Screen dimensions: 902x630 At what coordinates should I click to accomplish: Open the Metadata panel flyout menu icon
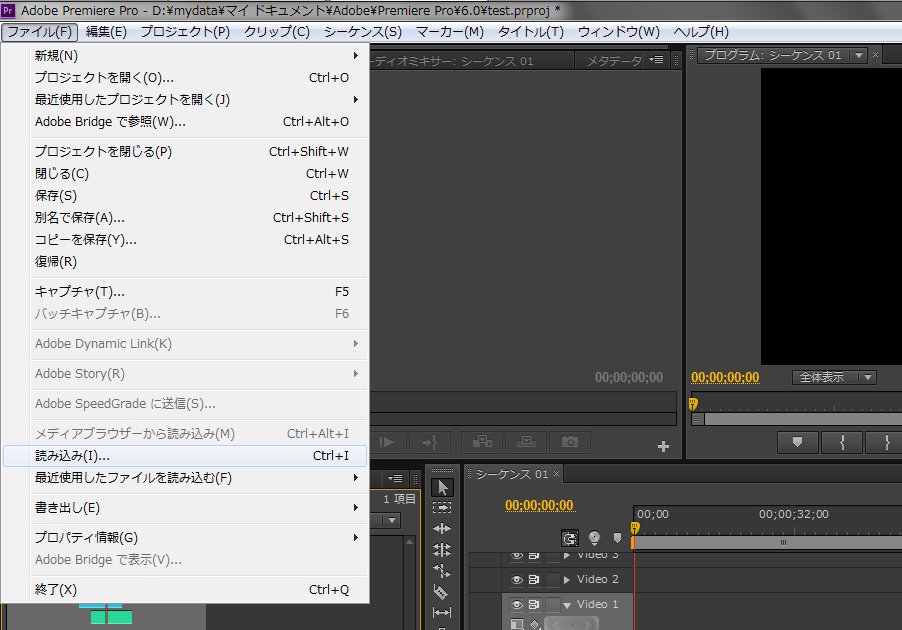(x=656, y=60)
